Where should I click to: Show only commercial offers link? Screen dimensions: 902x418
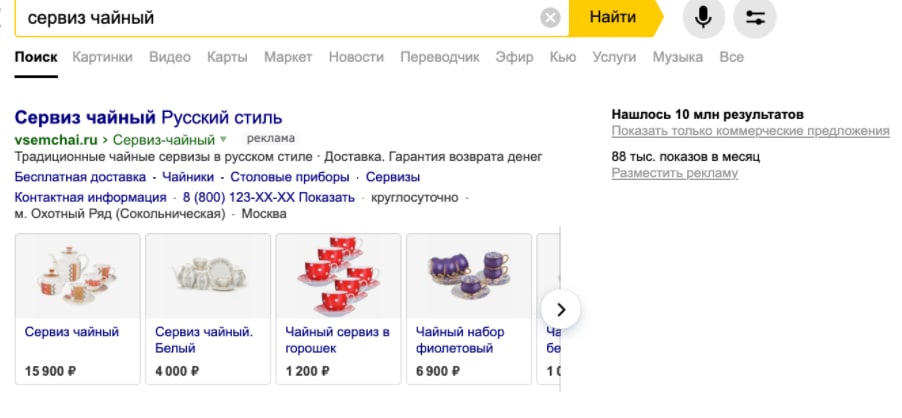750,131
